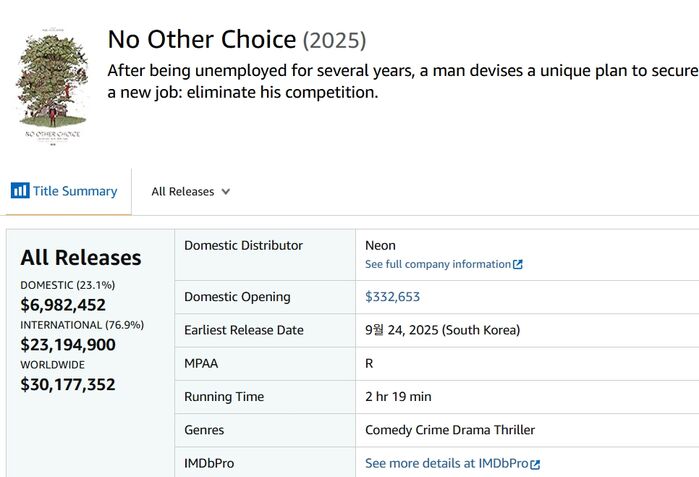Open the $332,653 domestic opening link
The image size is (699, 477).
(x=392, y=297)
